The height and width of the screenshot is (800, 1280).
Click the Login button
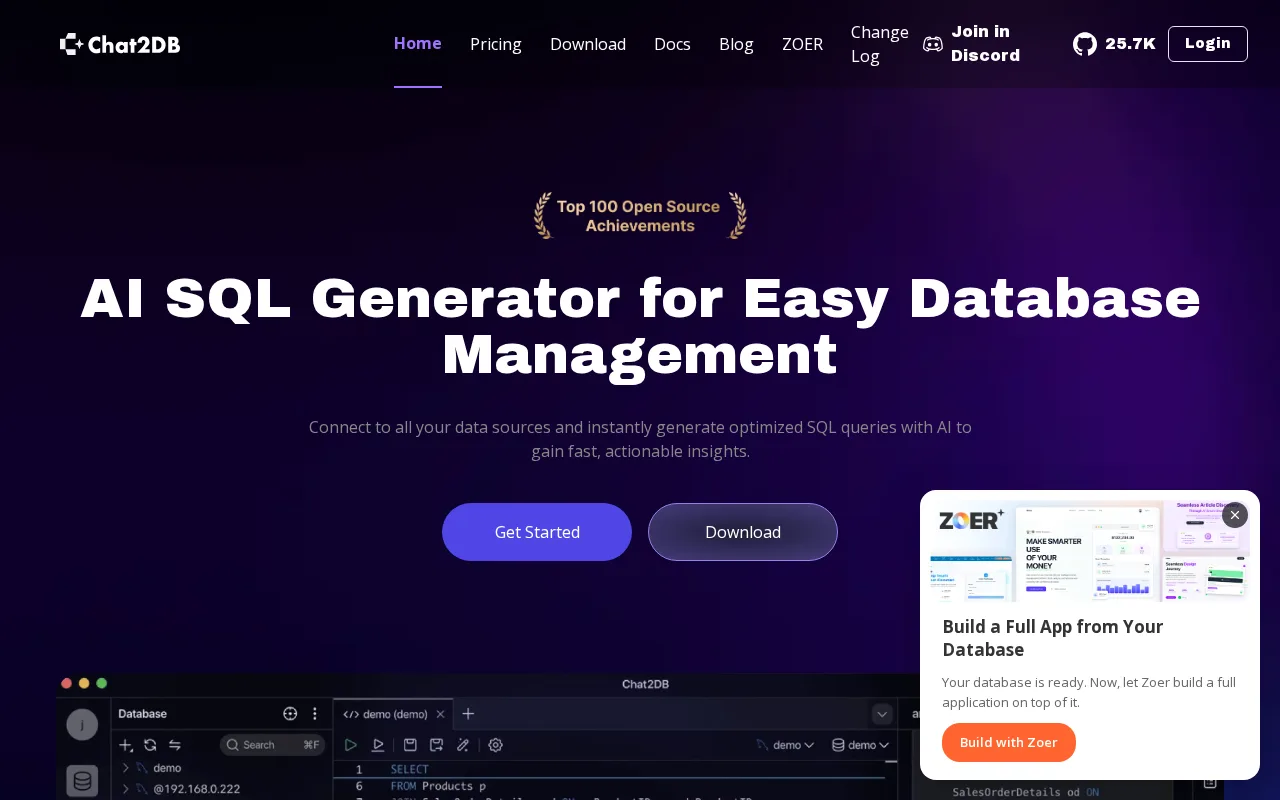pos(1208,44)
